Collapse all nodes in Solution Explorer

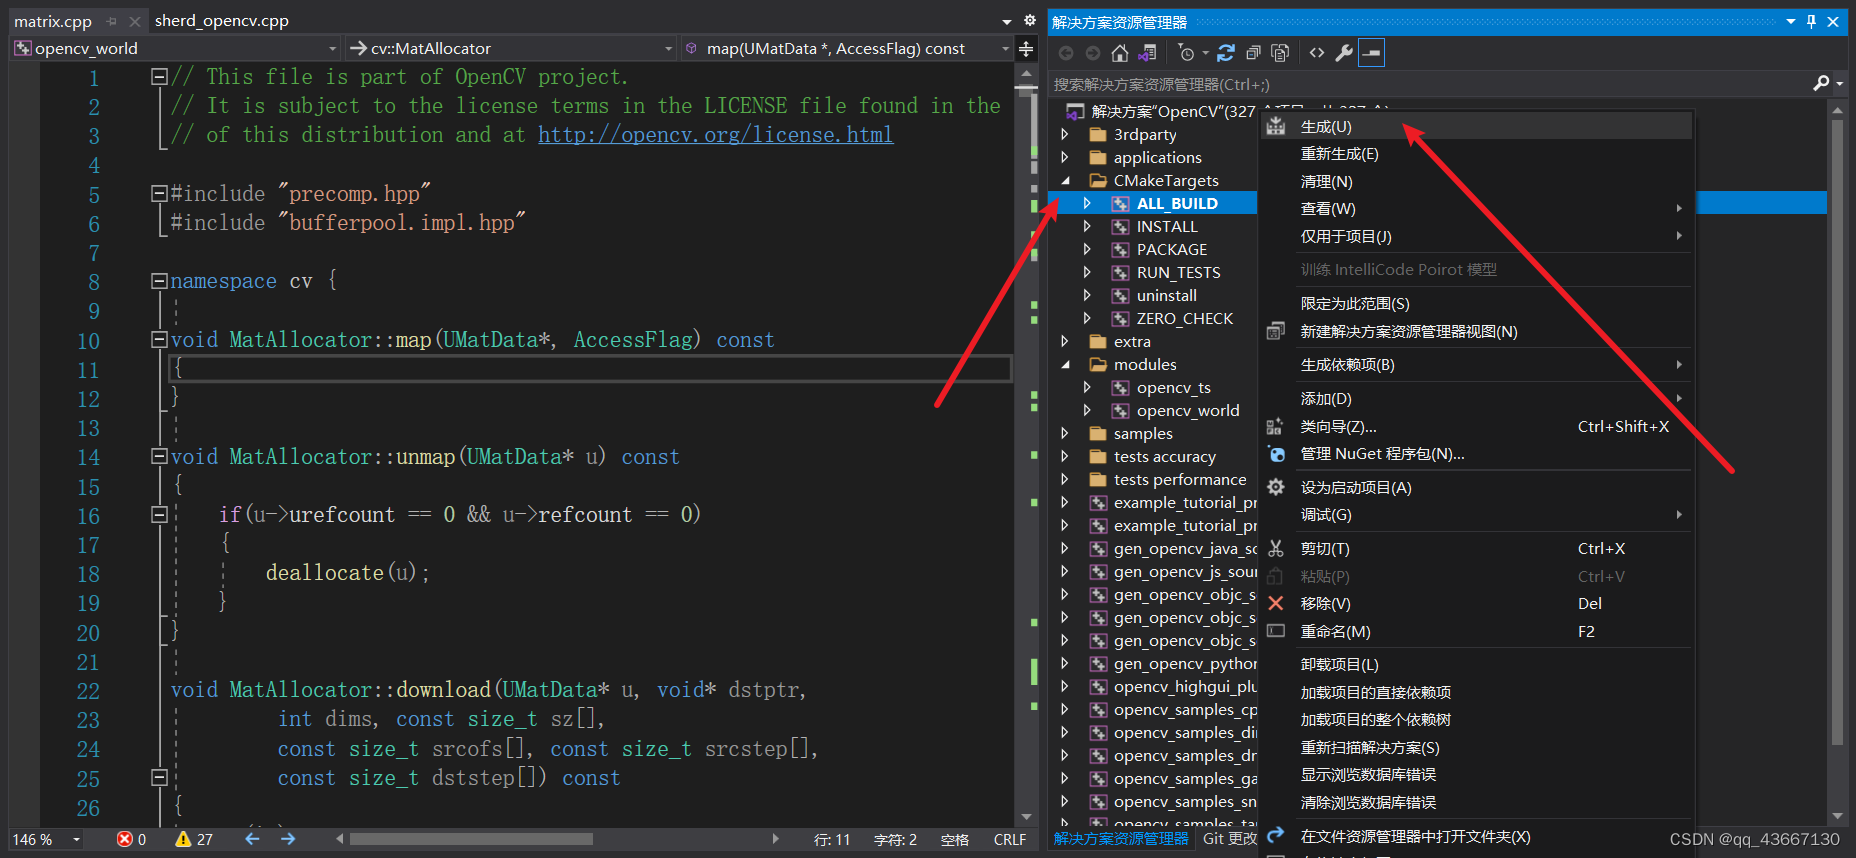1253,53
